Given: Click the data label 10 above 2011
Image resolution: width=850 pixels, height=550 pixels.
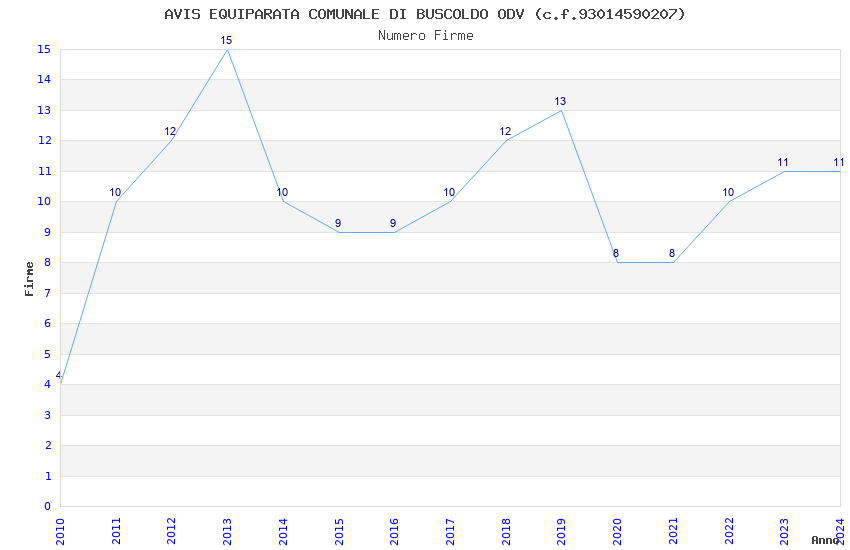Looking at the screenshot, I should (115, 192).
